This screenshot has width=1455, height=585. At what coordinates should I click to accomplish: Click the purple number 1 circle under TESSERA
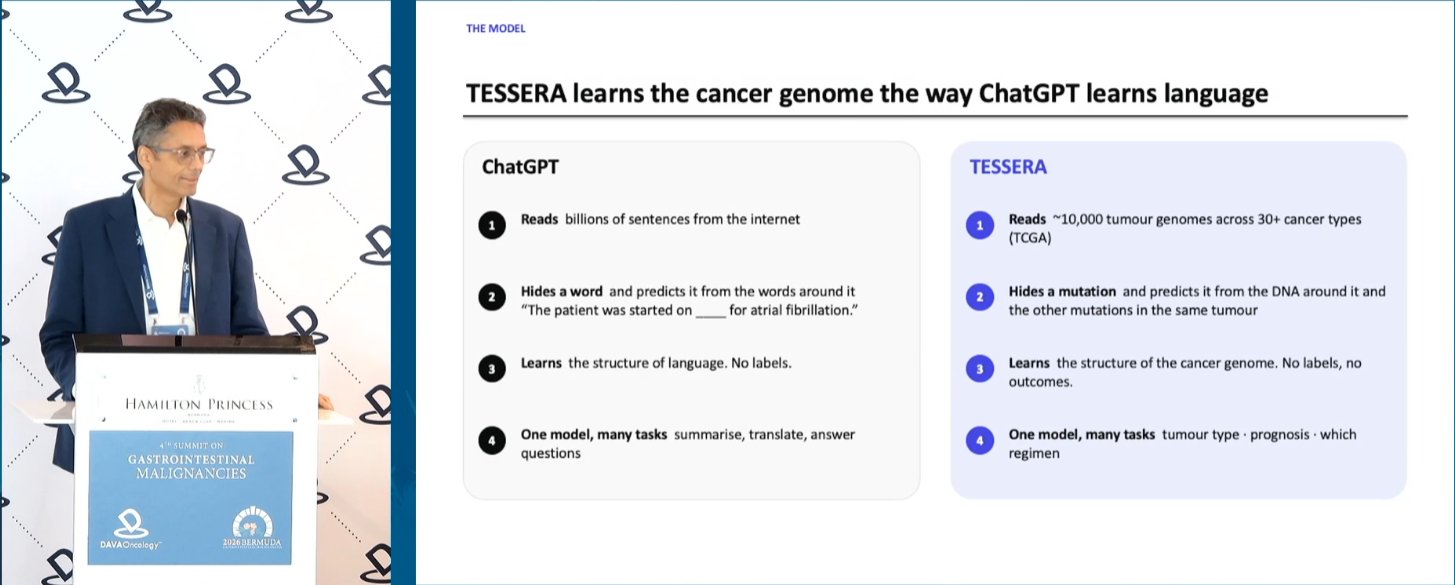(979, 227)
